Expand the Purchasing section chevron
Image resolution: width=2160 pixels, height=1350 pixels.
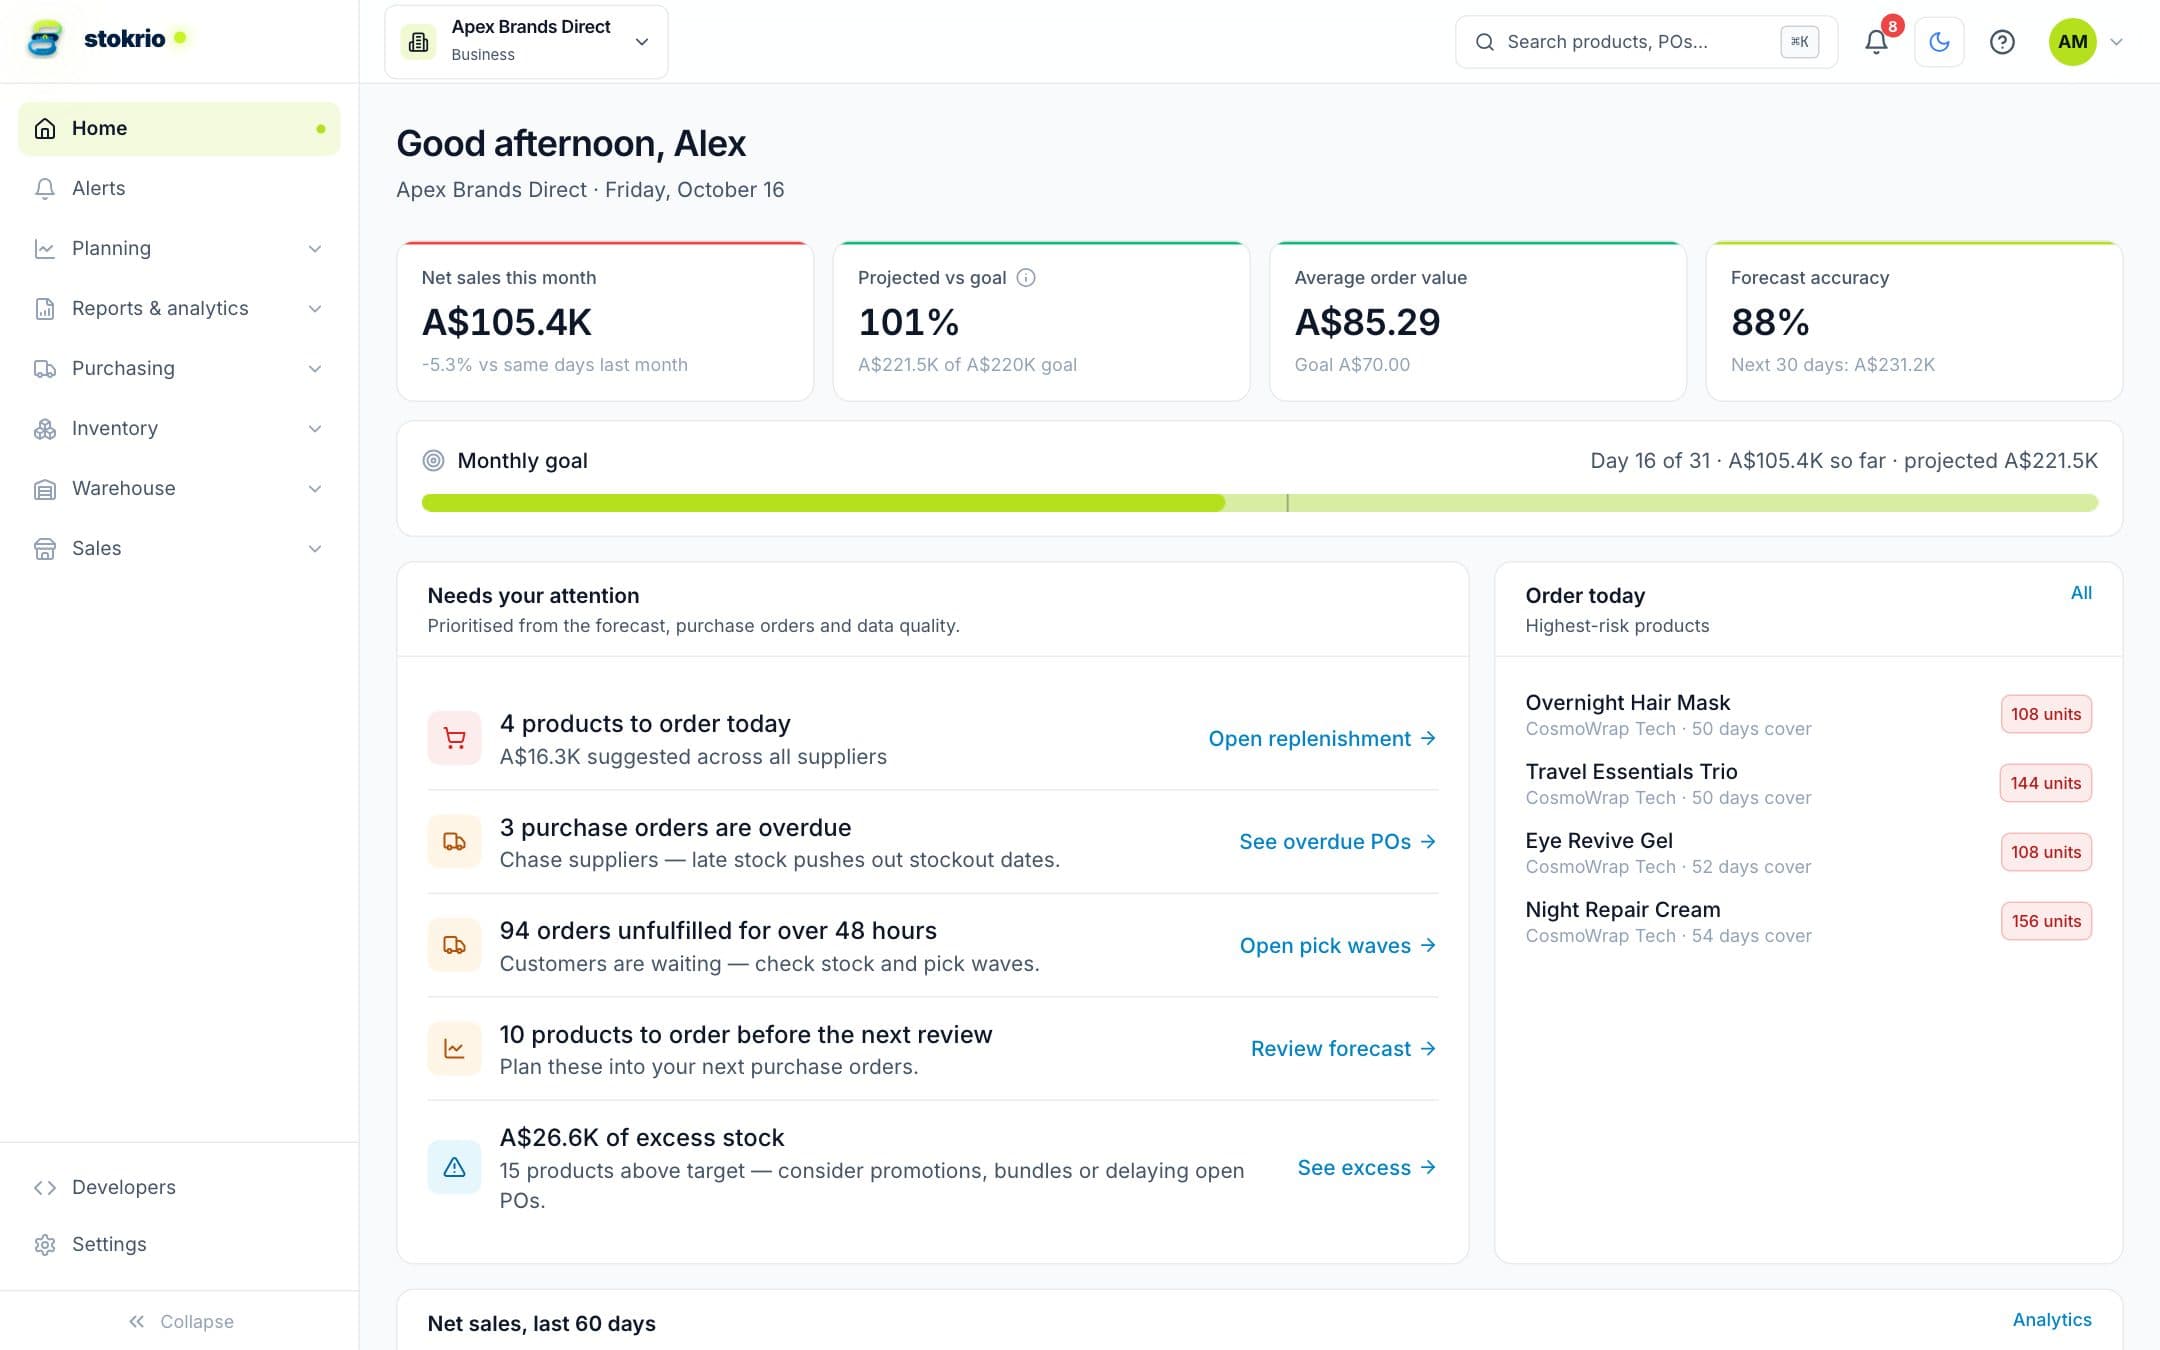(315, 368)
